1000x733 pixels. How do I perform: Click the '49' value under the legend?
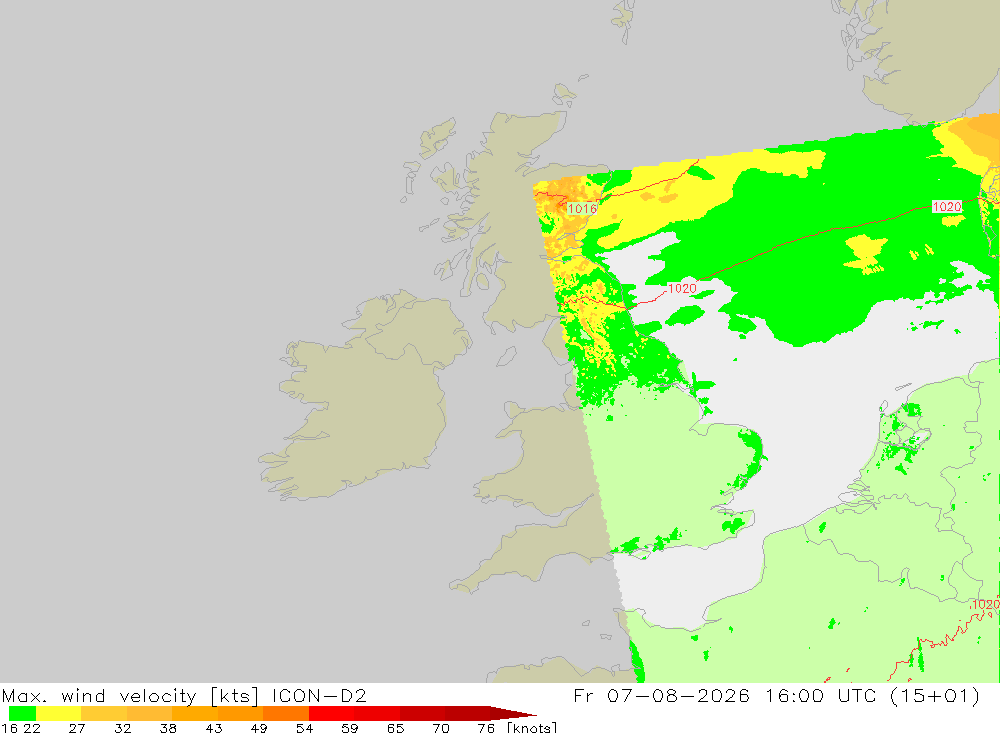[259, 728]
